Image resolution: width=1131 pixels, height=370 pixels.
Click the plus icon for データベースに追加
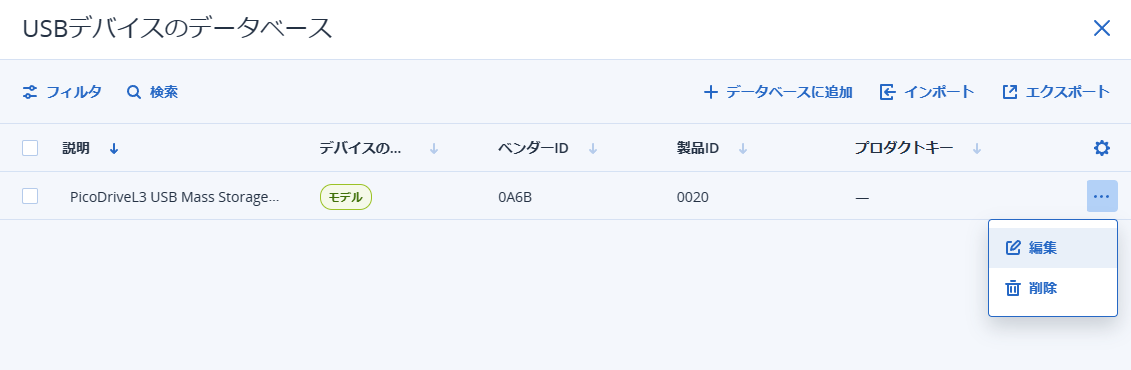coord(710,92)
